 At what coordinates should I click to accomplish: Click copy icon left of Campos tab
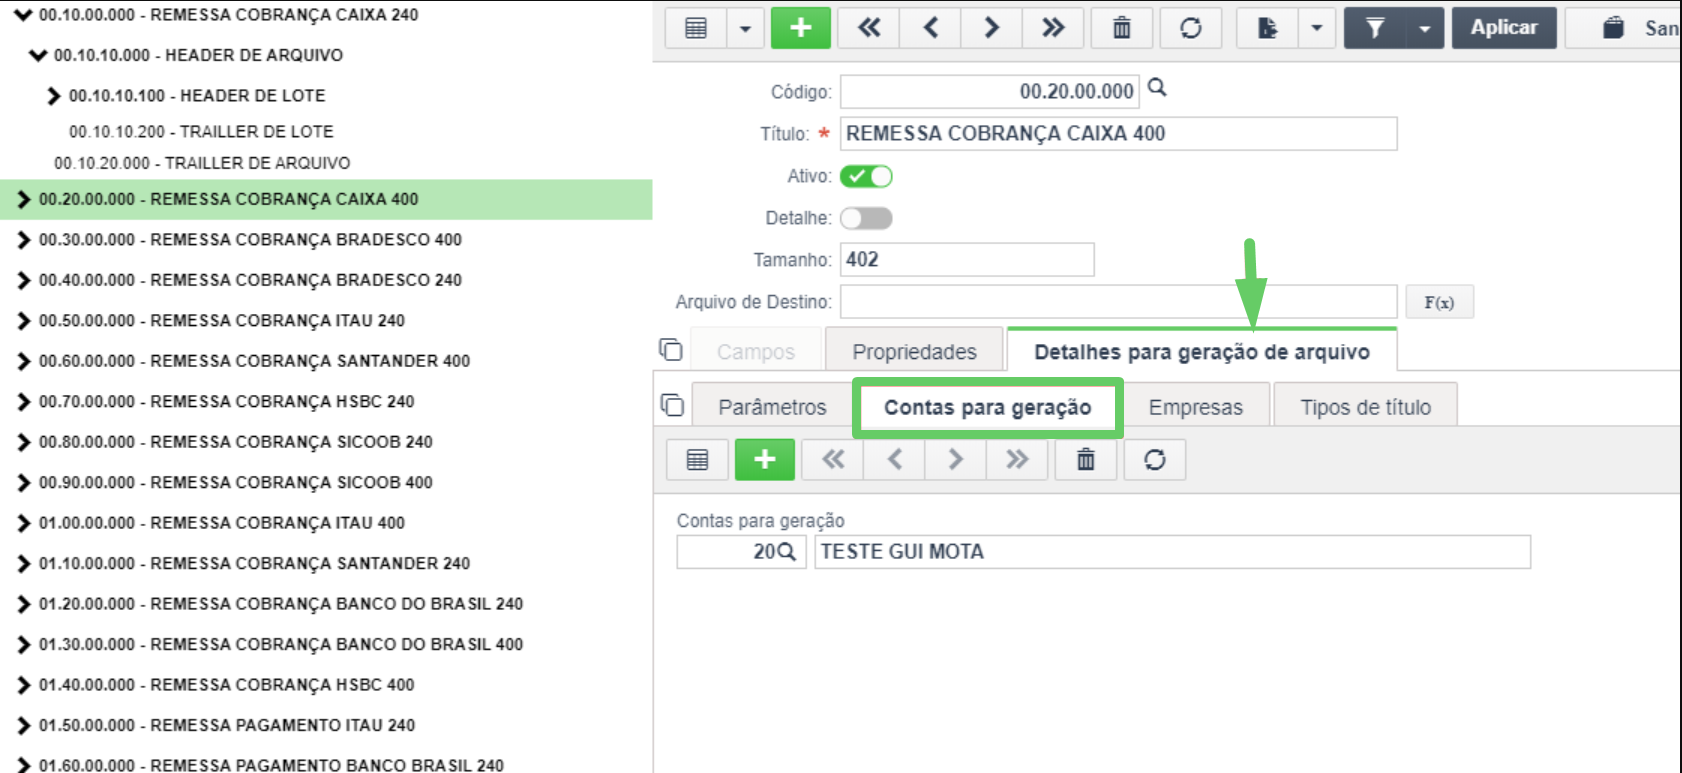(670, 350)
